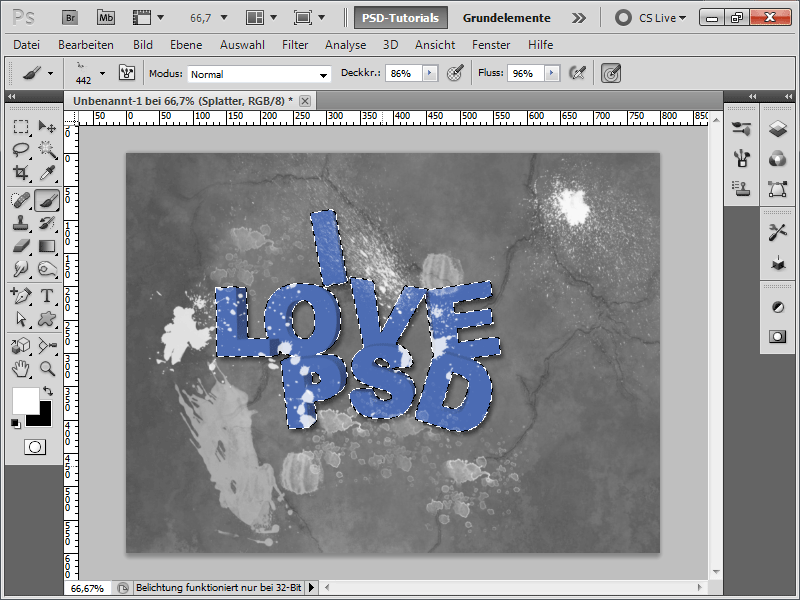
Task: Reset default foreground and background colors
Action: point(16,423)
